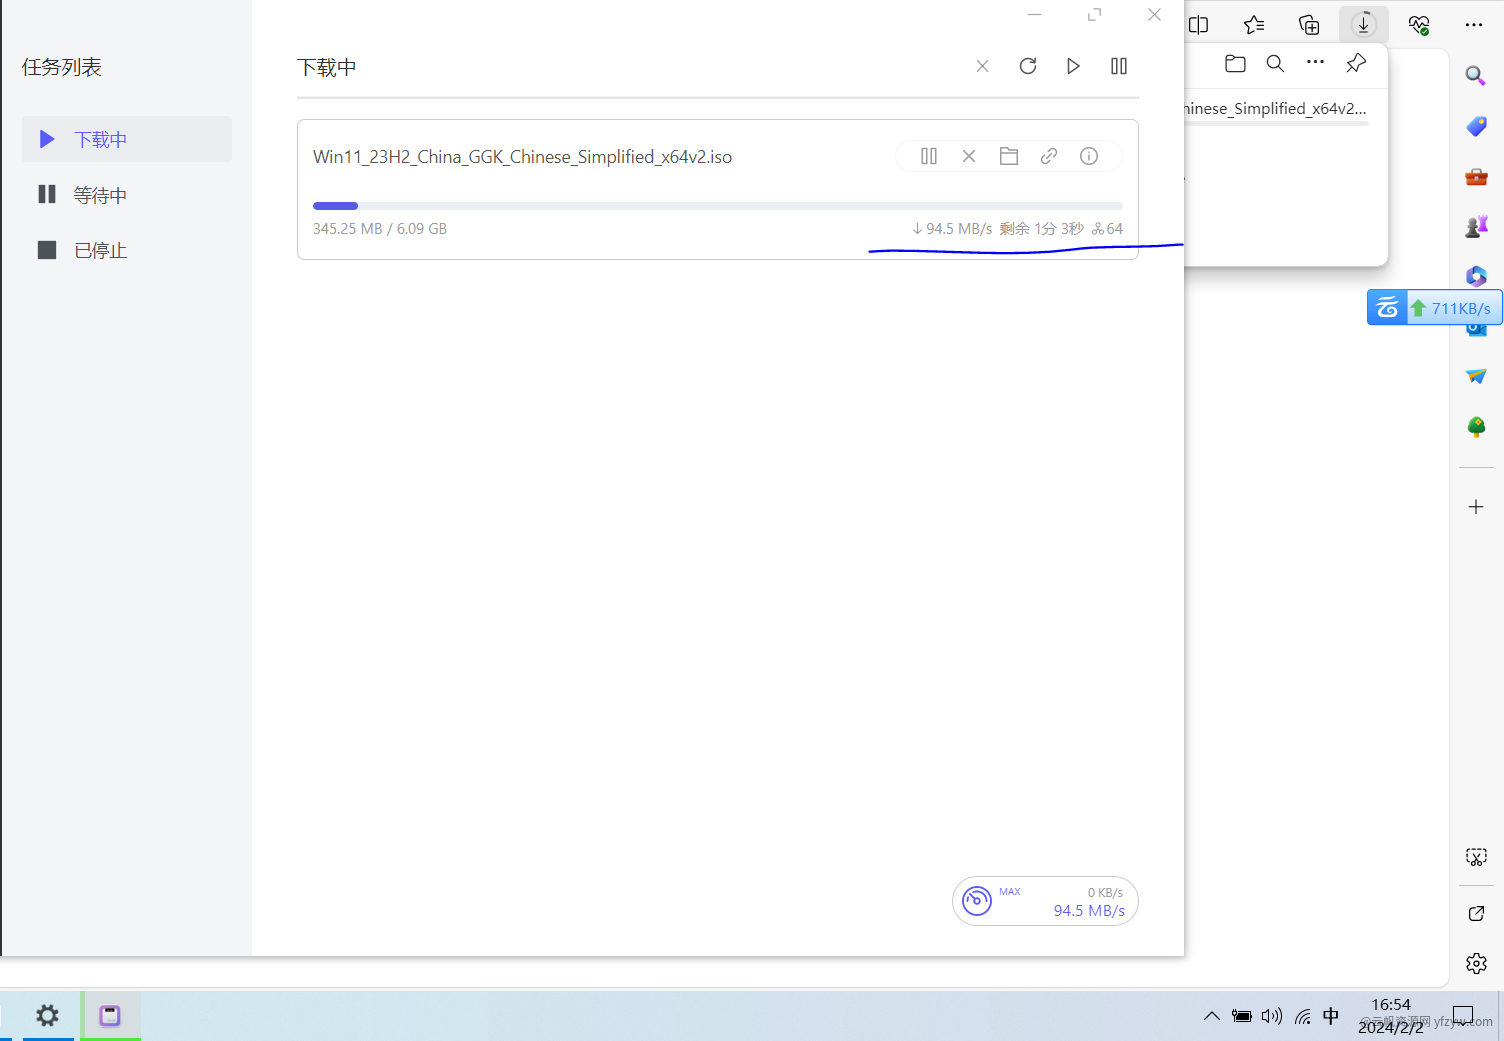1504x1041 pixels.
Task: Open the 下载中 task list
Action: click(x=127, y=139)
